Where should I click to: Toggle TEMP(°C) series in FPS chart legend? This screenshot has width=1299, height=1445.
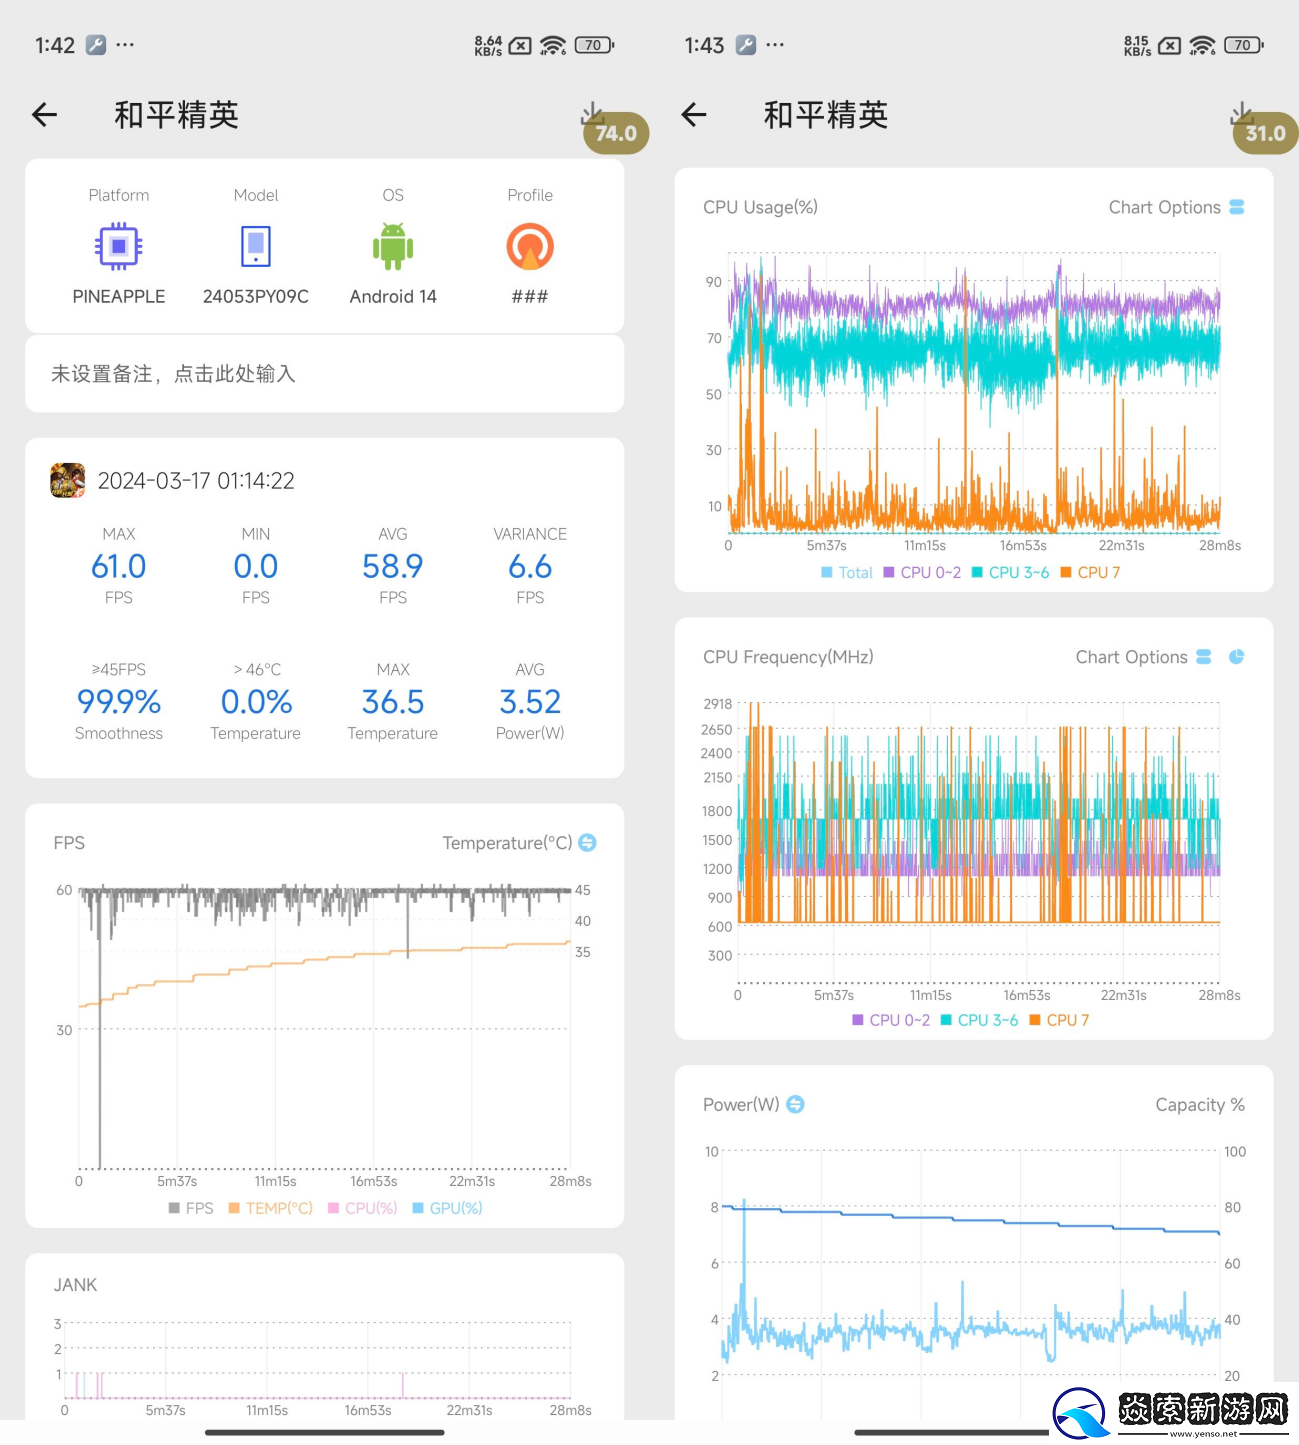tap(271, 1208)
